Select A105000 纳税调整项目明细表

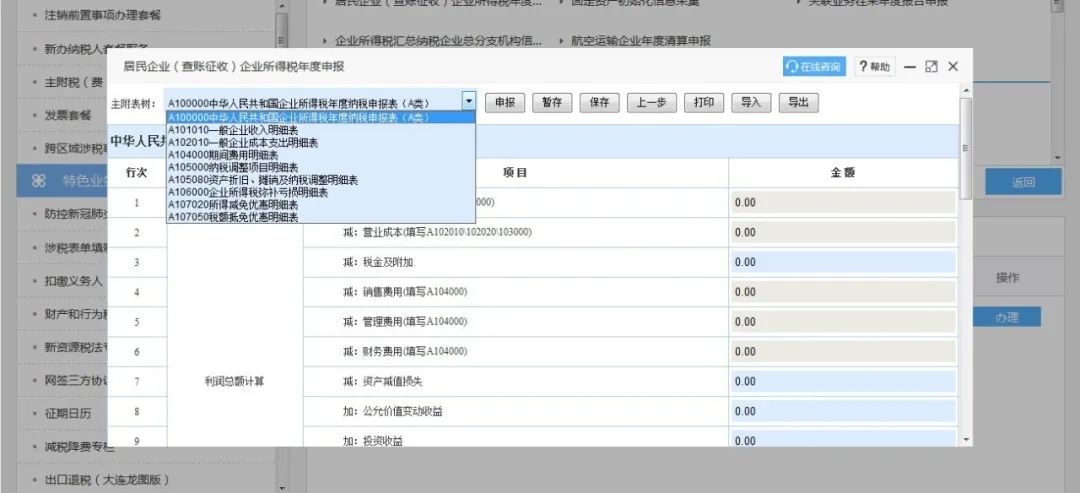coord(321,167)
